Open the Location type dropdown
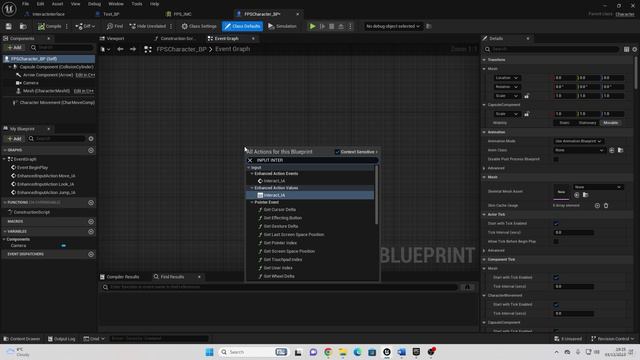The image size is (640, 360). coord(507,78)
